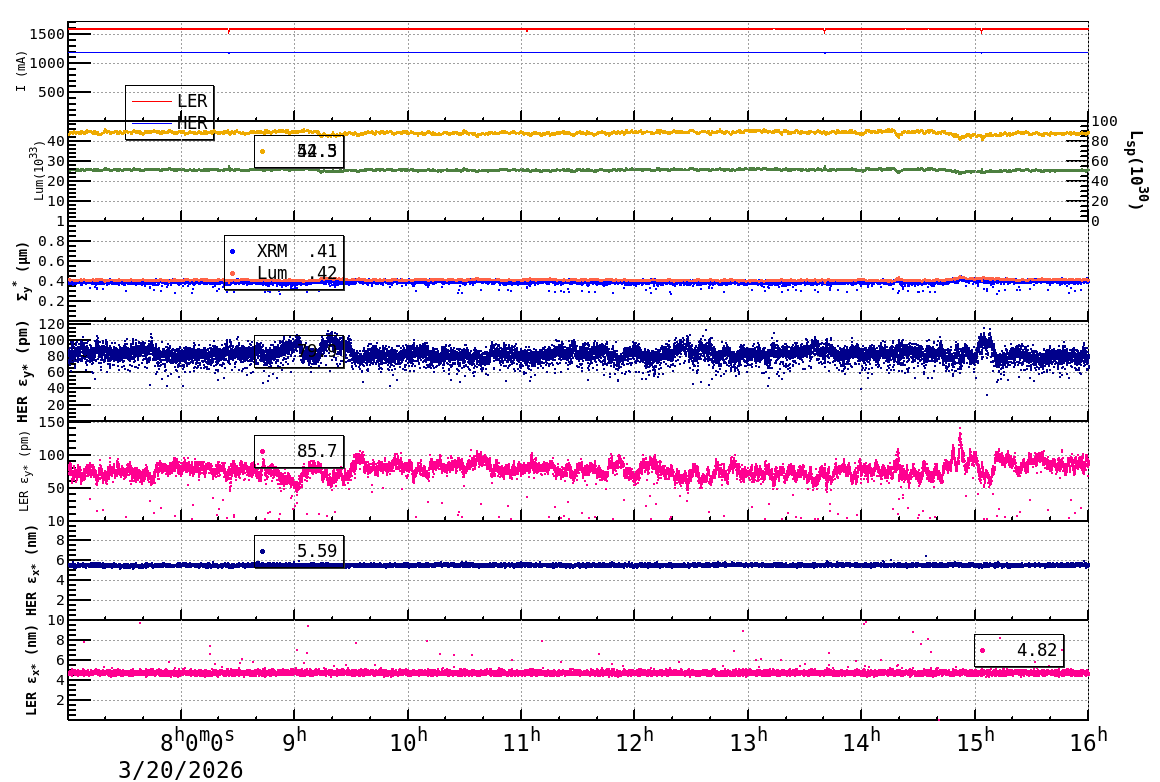Click the yellow marker in the luminosity legend
Viewport: 1160px width, 782px height.
coord(262,151)
